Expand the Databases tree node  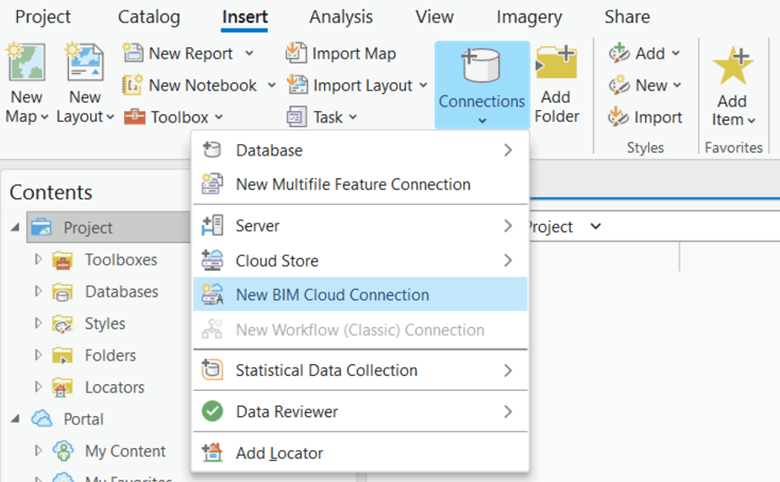pos(38,291)
